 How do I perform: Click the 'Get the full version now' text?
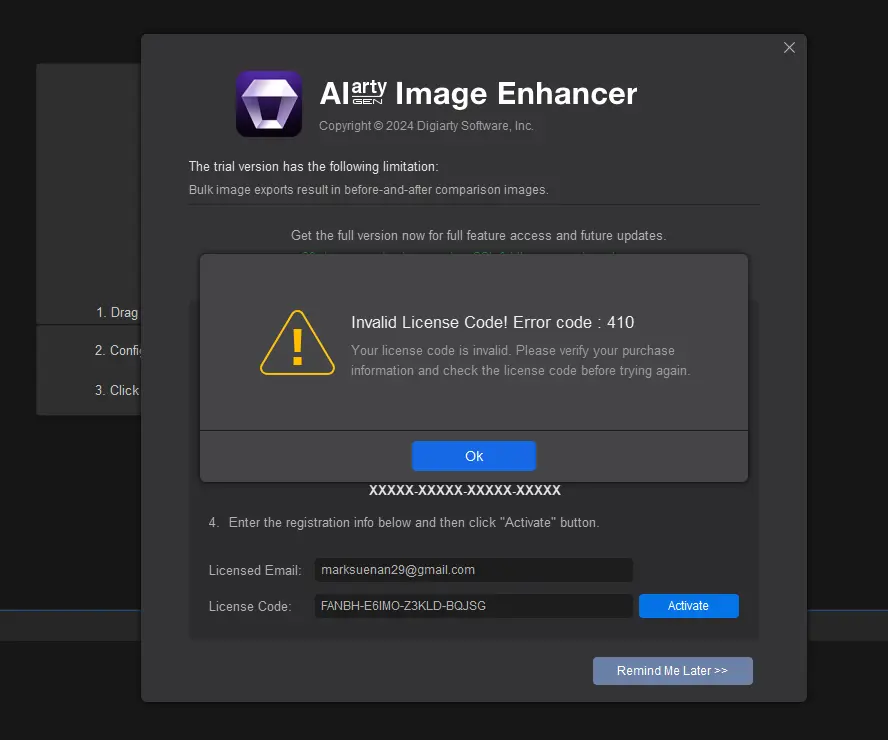pyautogui.click(x=478, y=236)
